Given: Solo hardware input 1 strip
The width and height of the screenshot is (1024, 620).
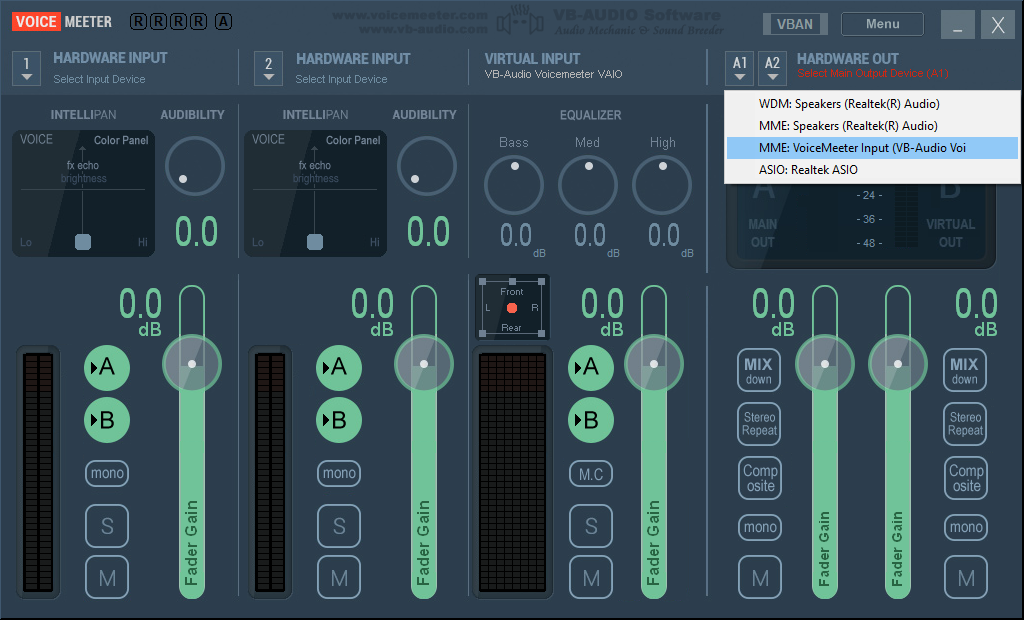Looking at the screenshot, I should [x=107, y=526].
